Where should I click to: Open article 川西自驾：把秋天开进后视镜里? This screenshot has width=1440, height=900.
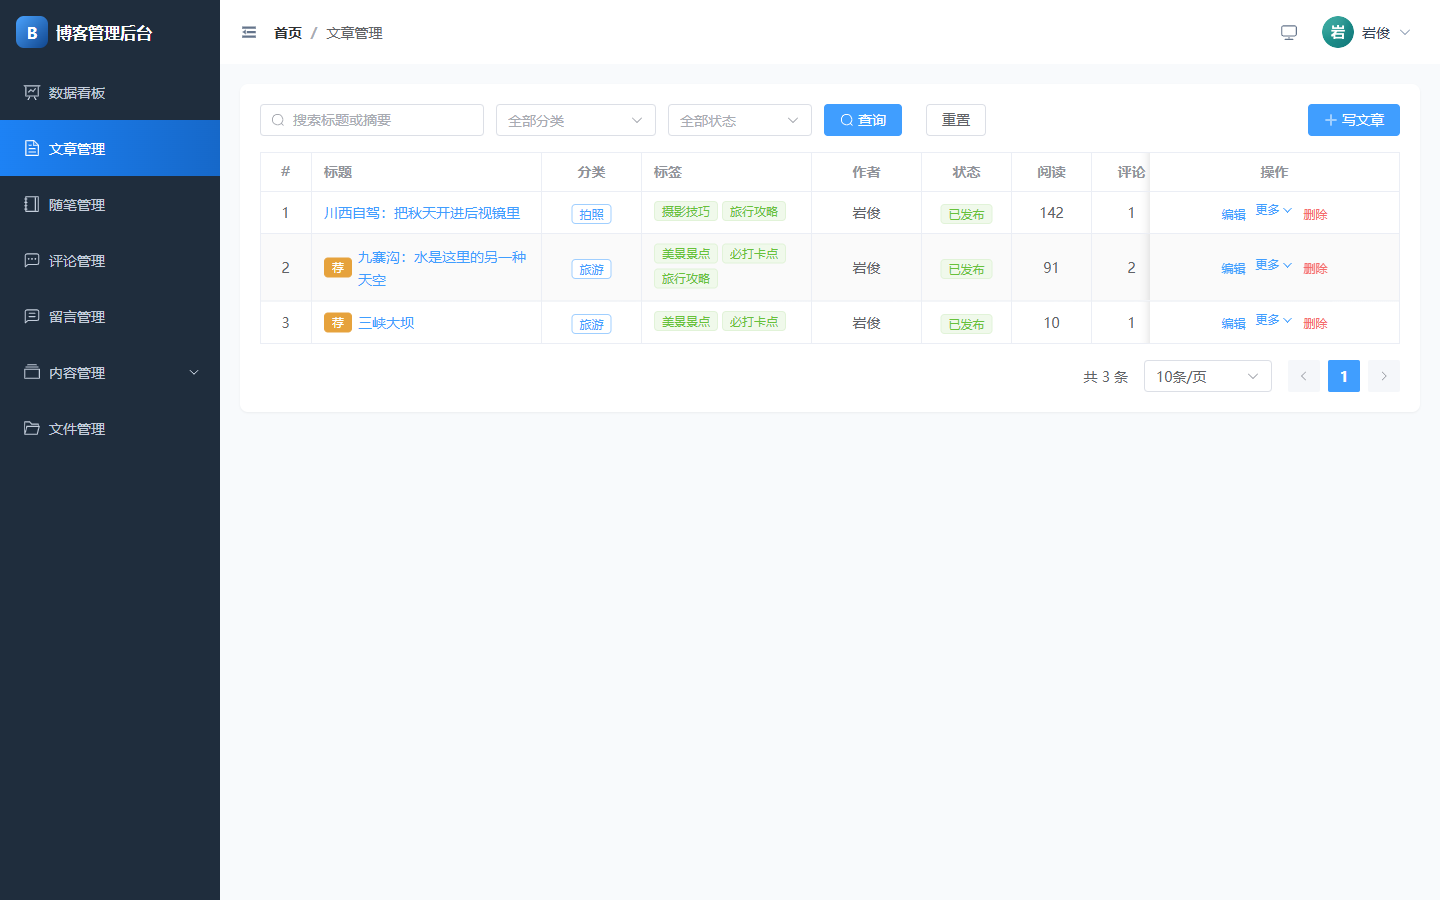(422, 213)
